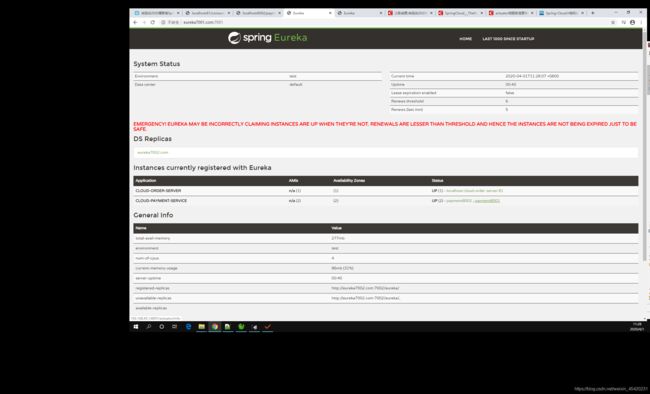
Task: Open the eureka7002.com DS replica link
Action: (153, 153)
